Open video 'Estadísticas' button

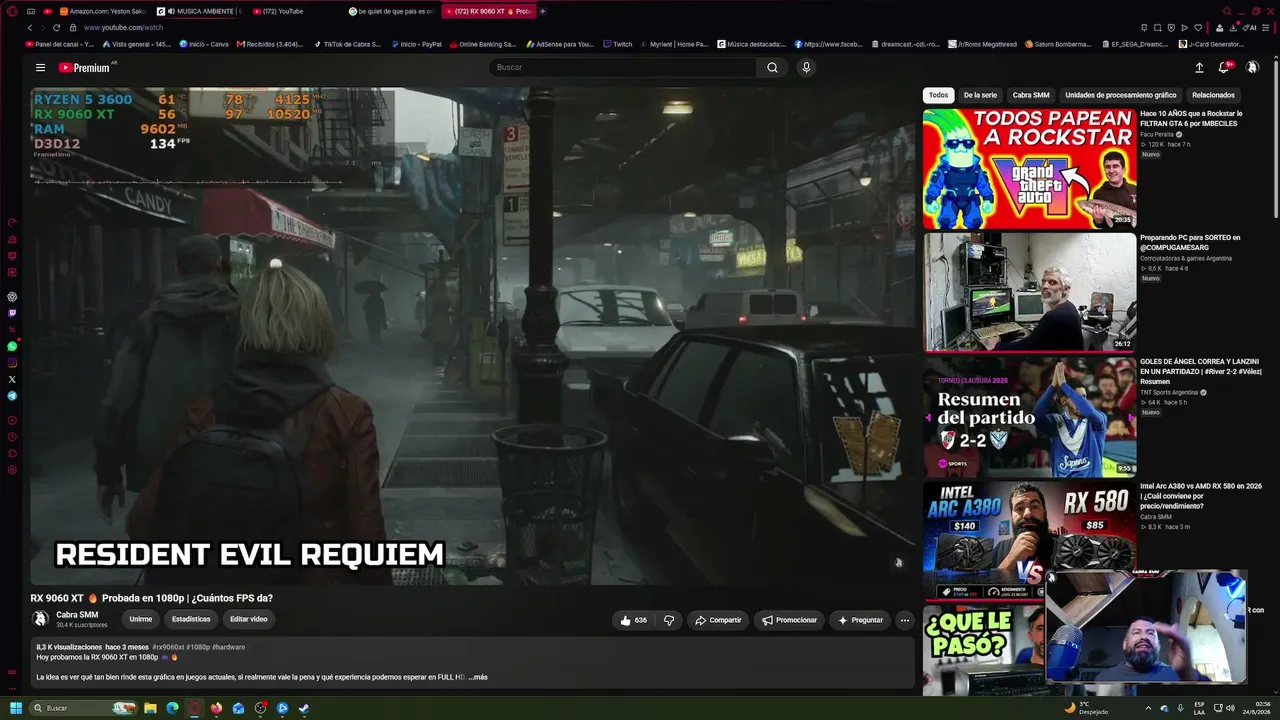(191, 619)
